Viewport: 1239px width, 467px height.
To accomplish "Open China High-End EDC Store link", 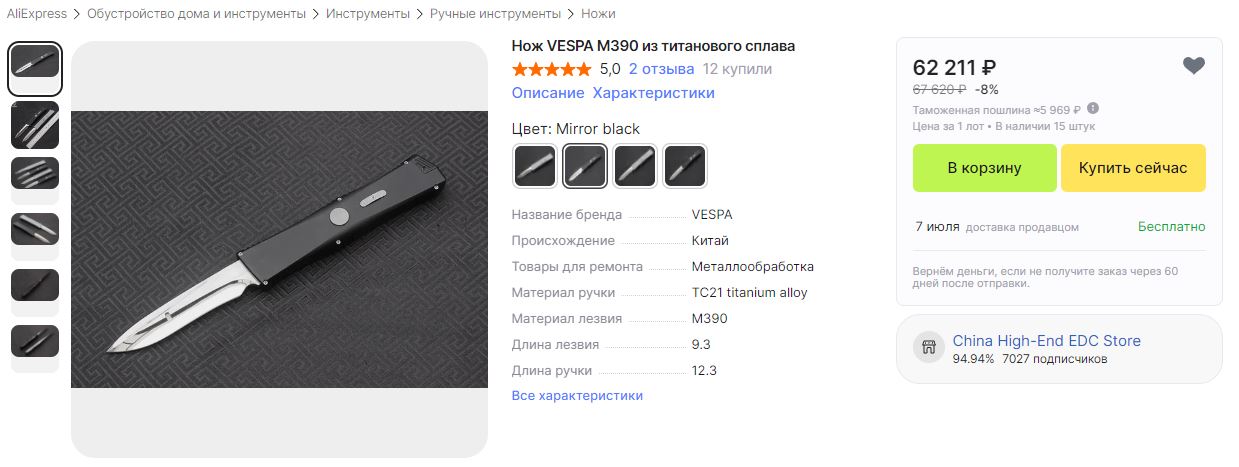I will click(1047, 341).
